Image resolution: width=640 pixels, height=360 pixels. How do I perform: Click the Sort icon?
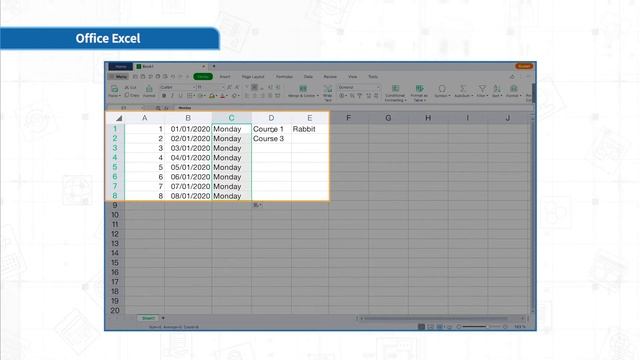point(497,89)
